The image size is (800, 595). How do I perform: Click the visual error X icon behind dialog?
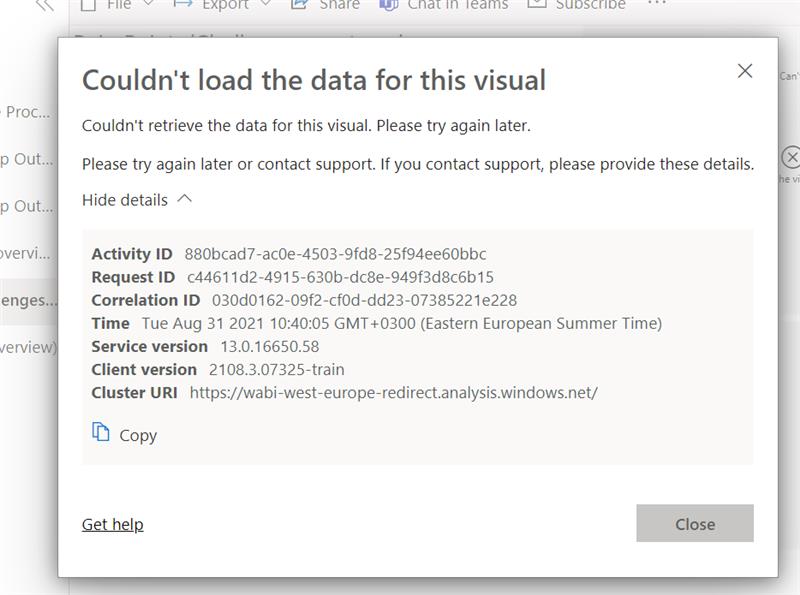pos(791,157)
